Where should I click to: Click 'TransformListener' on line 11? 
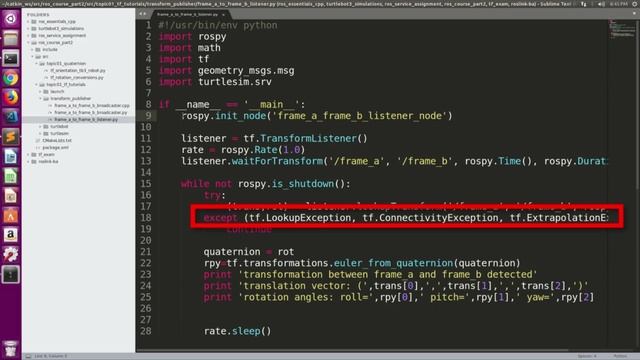308,138
